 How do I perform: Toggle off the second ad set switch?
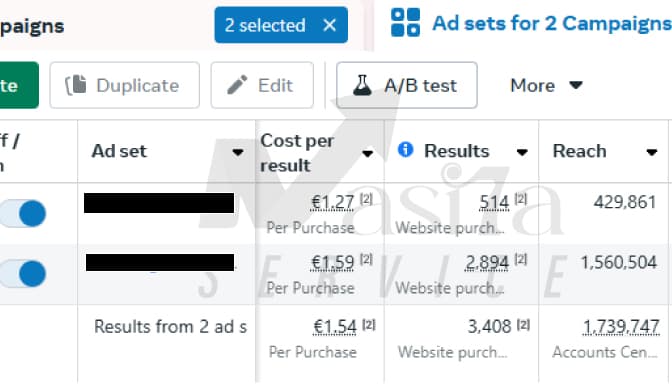click(x=24, y=273)
